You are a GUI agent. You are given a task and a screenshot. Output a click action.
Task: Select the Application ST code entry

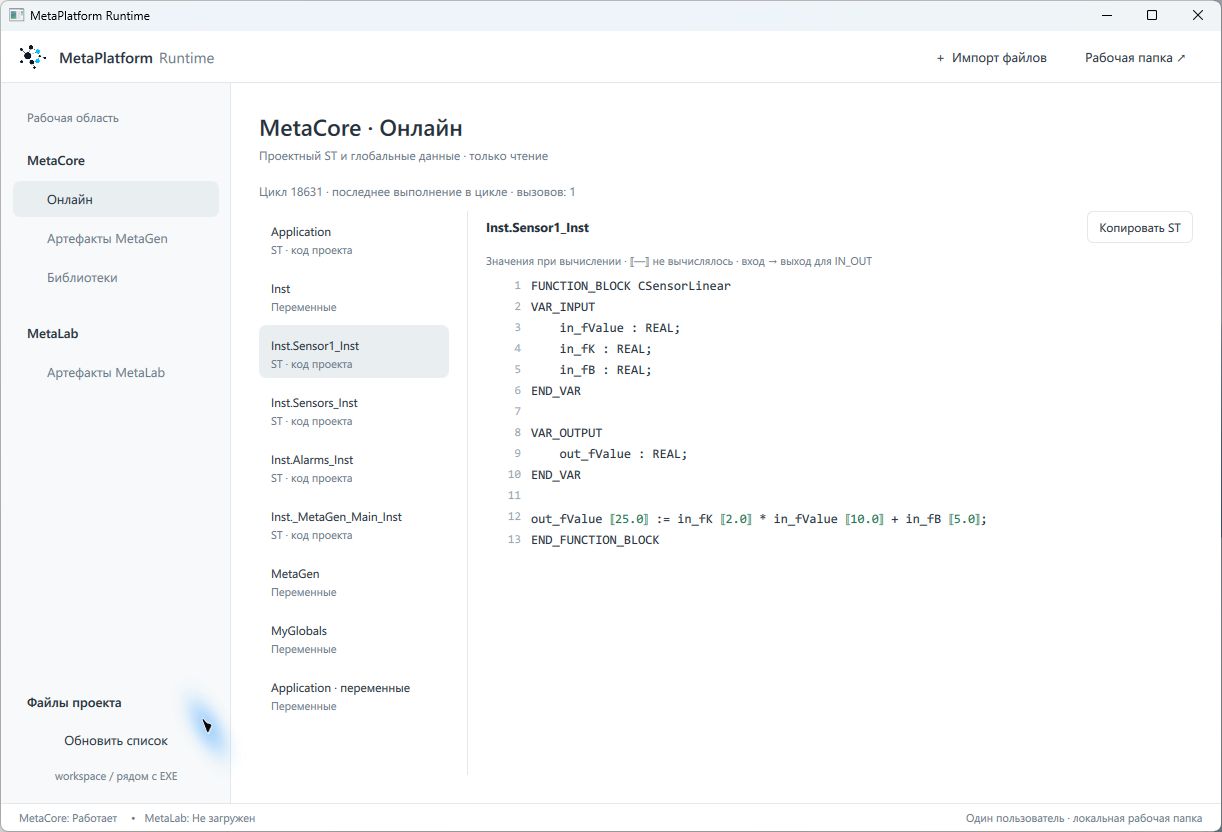pyautogui.click(x=354, y=240)
